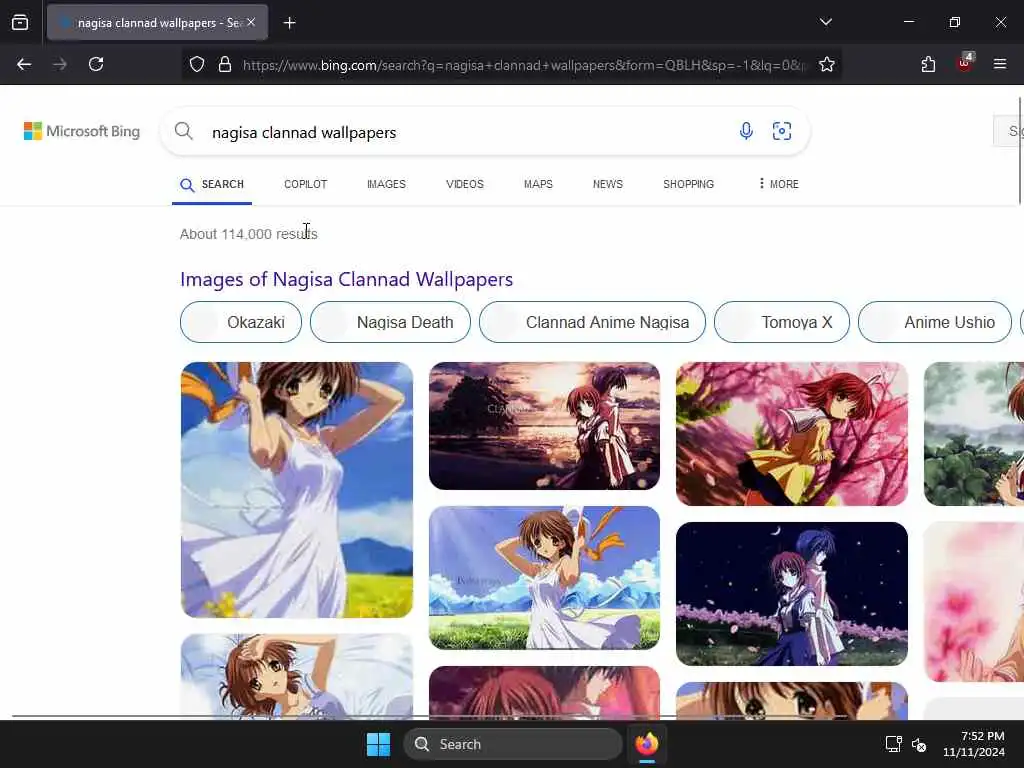The width and height of the screenshot is (1024, 768).
Task: Click the browser back arrow
Action: click(24, 64)
